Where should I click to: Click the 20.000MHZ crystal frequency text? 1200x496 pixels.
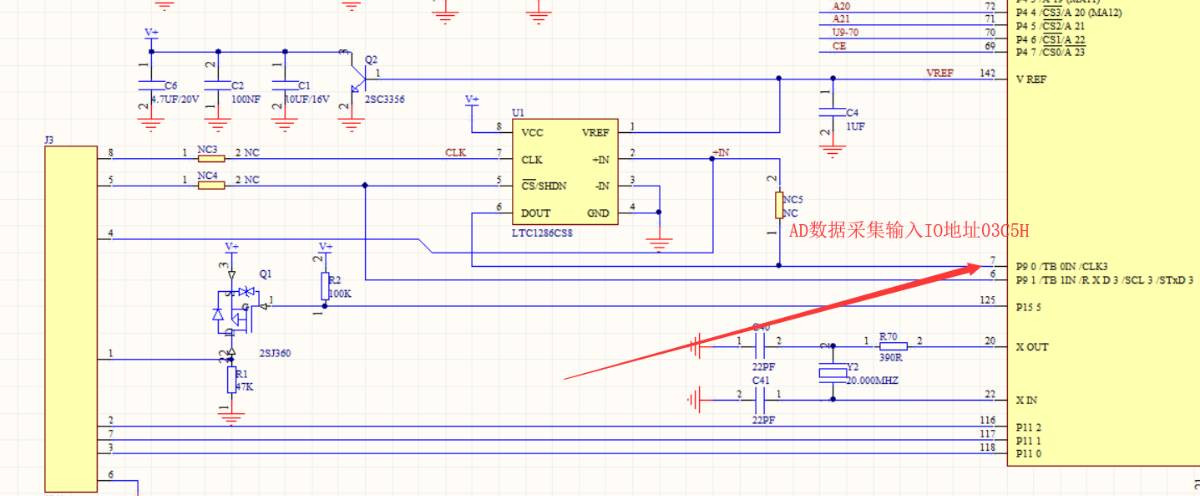click(872, 380)
